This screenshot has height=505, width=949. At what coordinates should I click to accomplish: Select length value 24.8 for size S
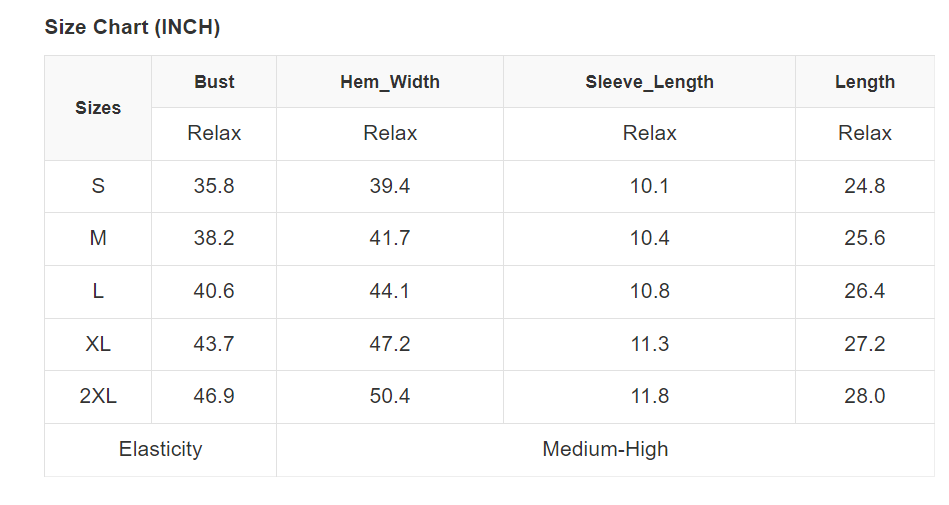[865, 186]
